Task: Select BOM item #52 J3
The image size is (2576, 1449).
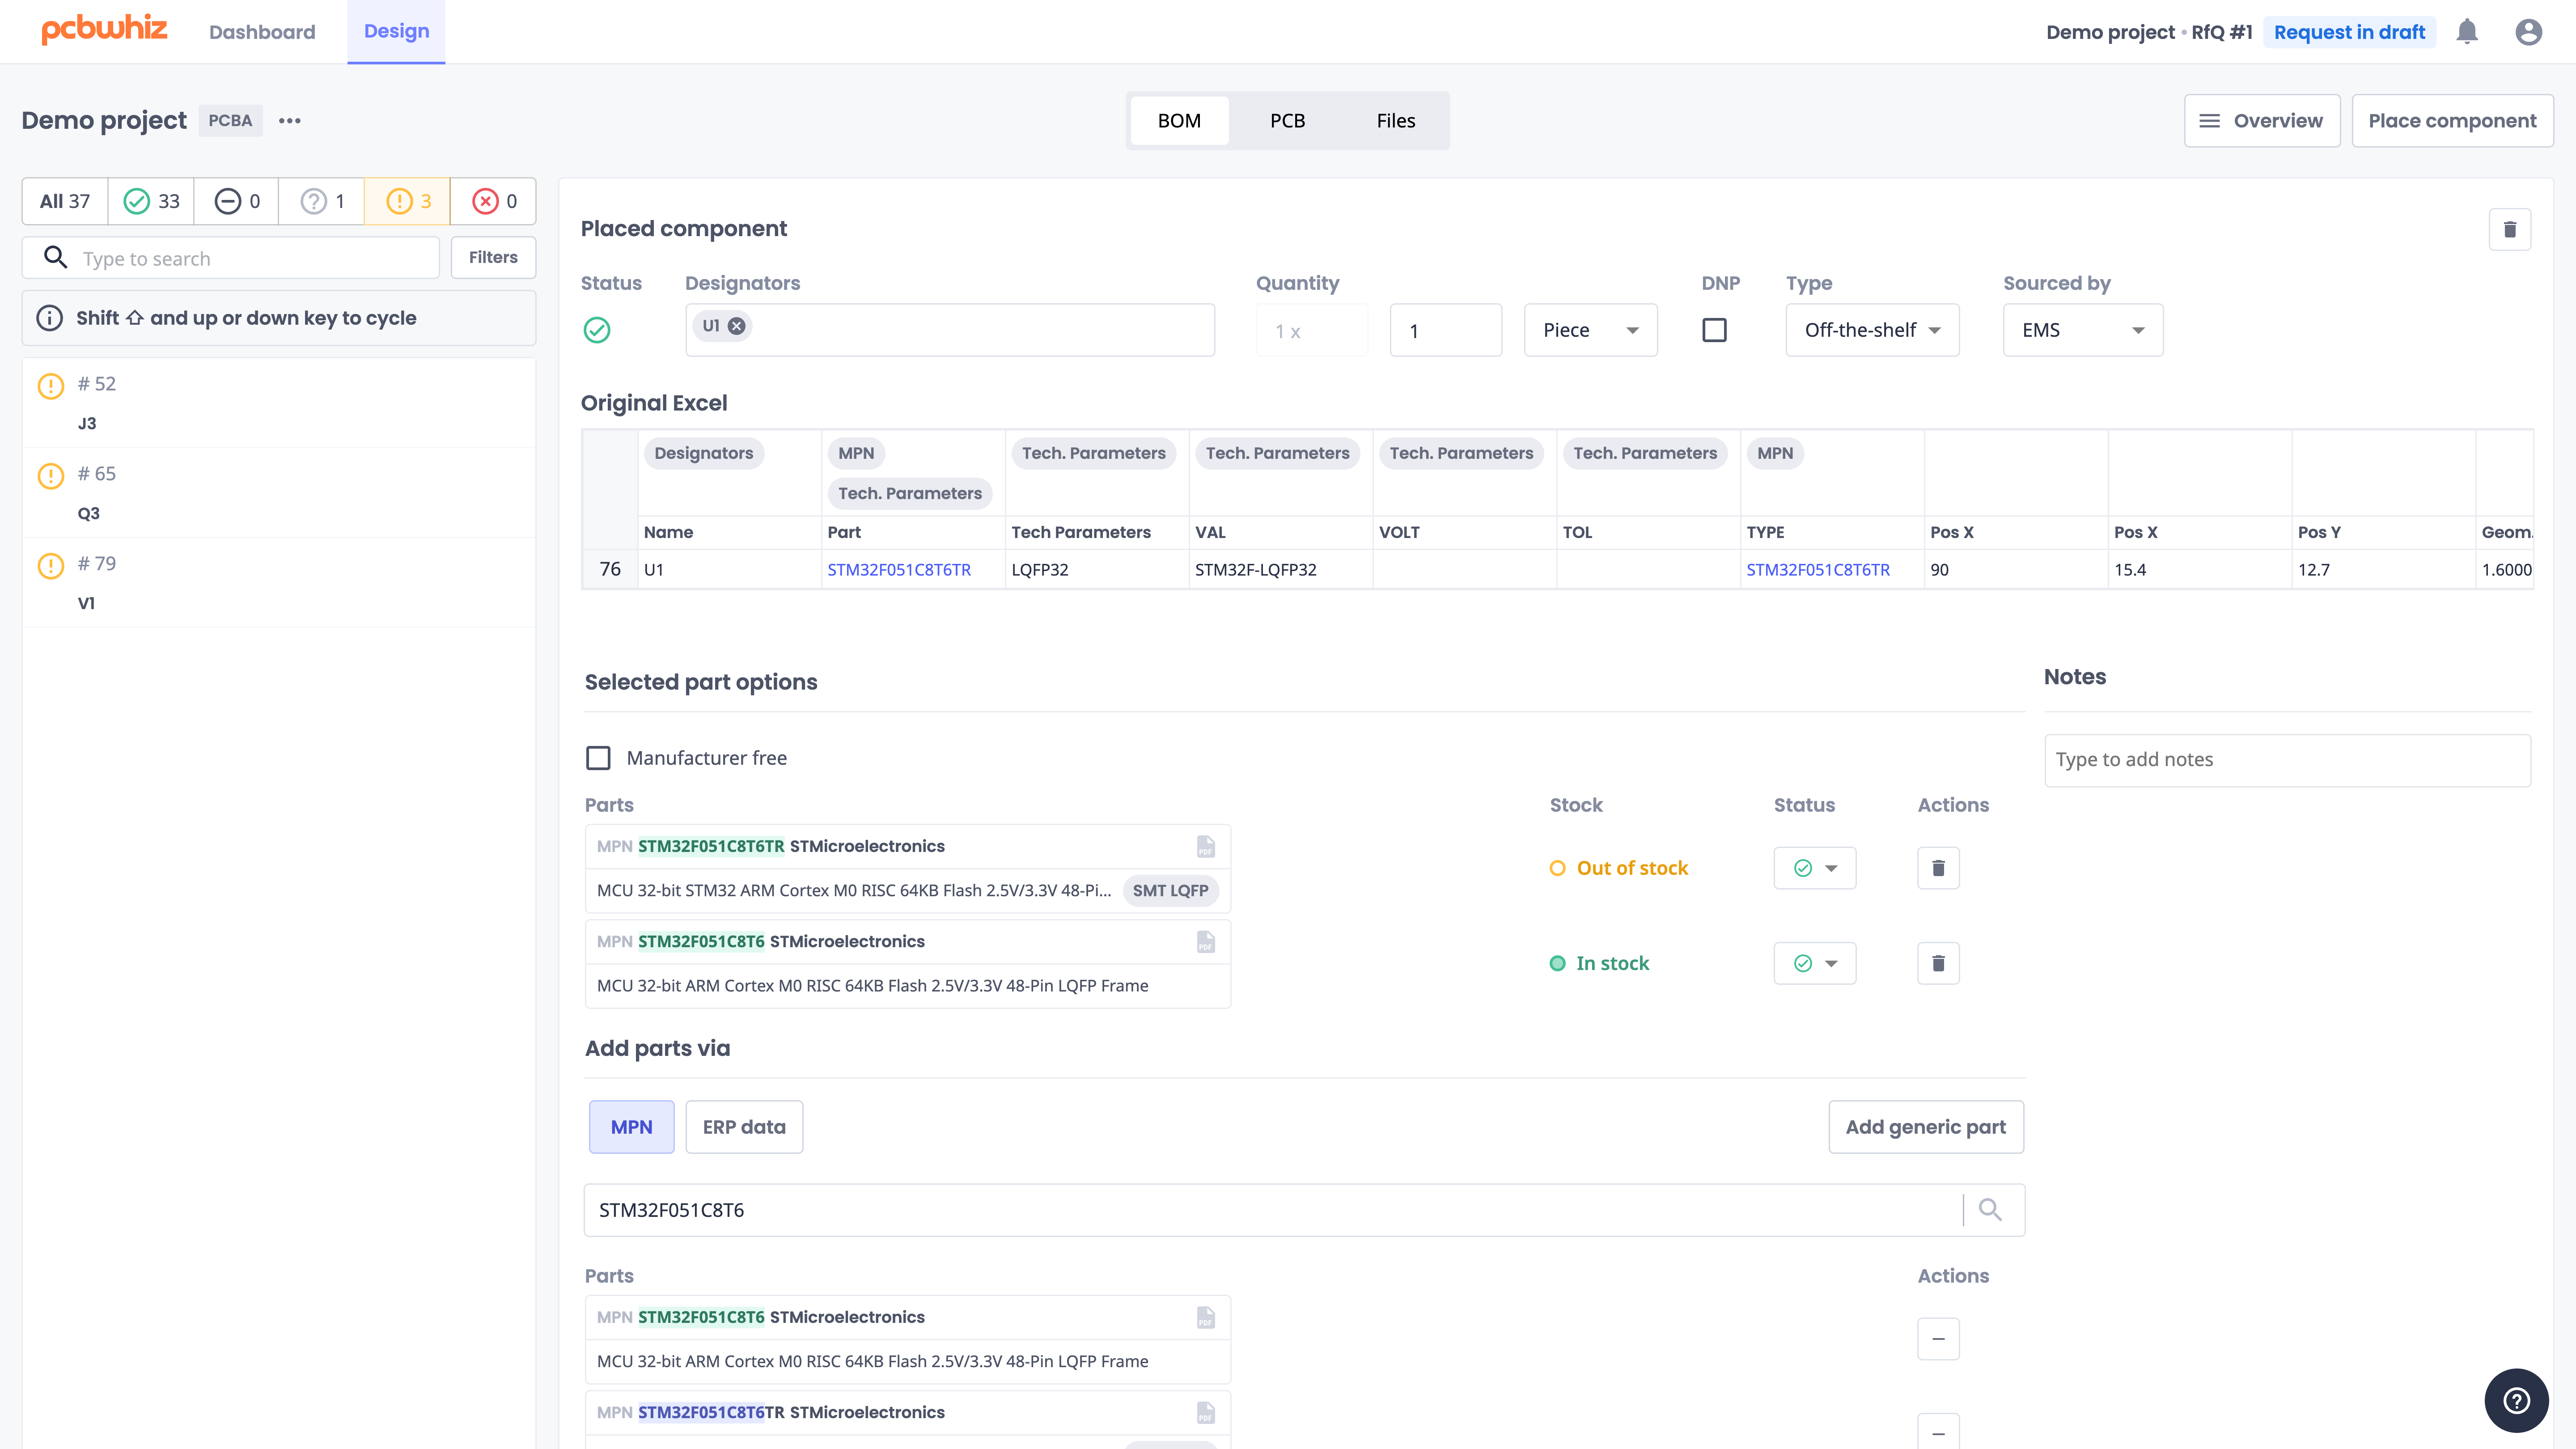Action: (x=279, y=403)
